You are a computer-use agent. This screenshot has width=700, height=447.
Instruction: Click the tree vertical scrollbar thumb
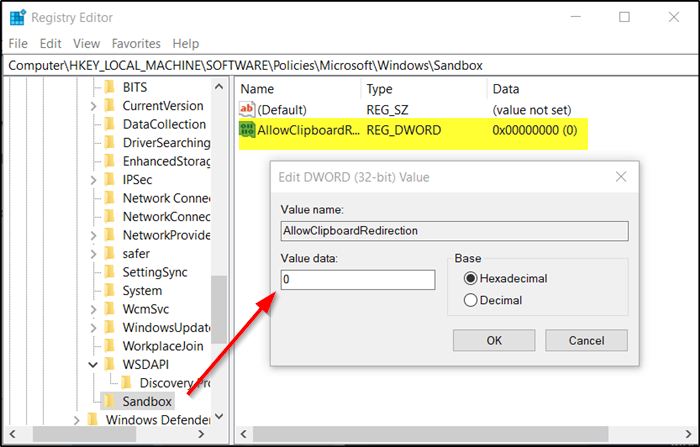tap(219, 309)
